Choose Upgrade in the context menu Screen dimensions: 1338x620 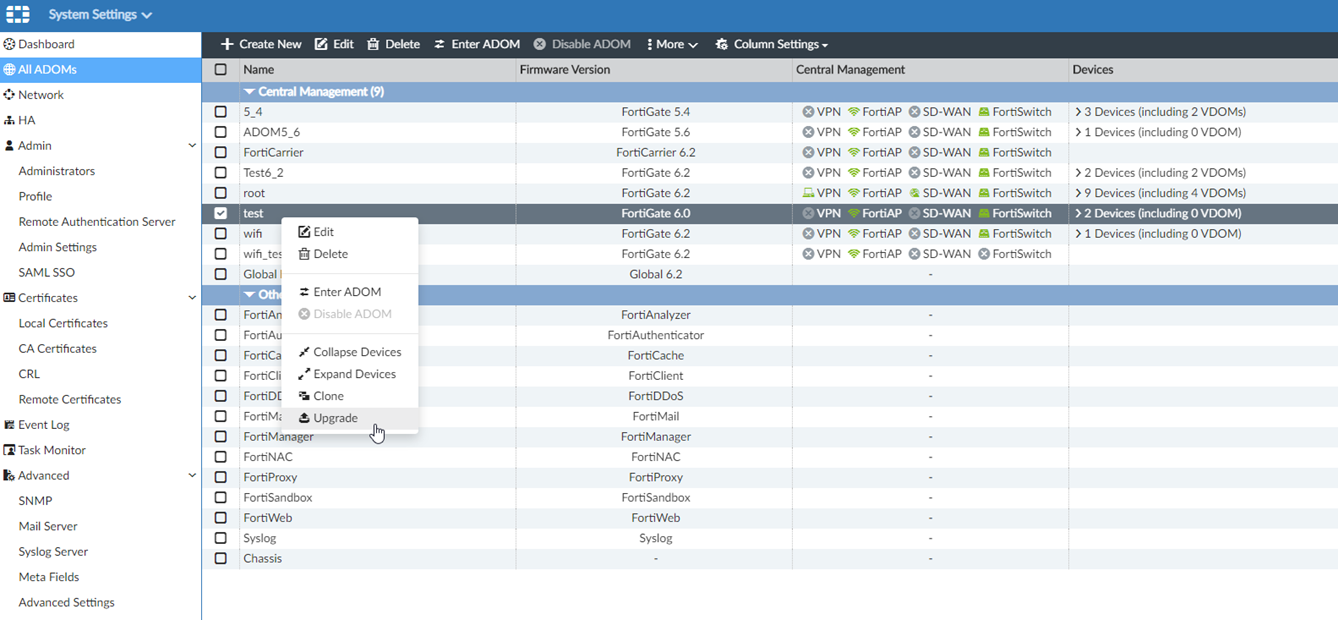(350, 418)
